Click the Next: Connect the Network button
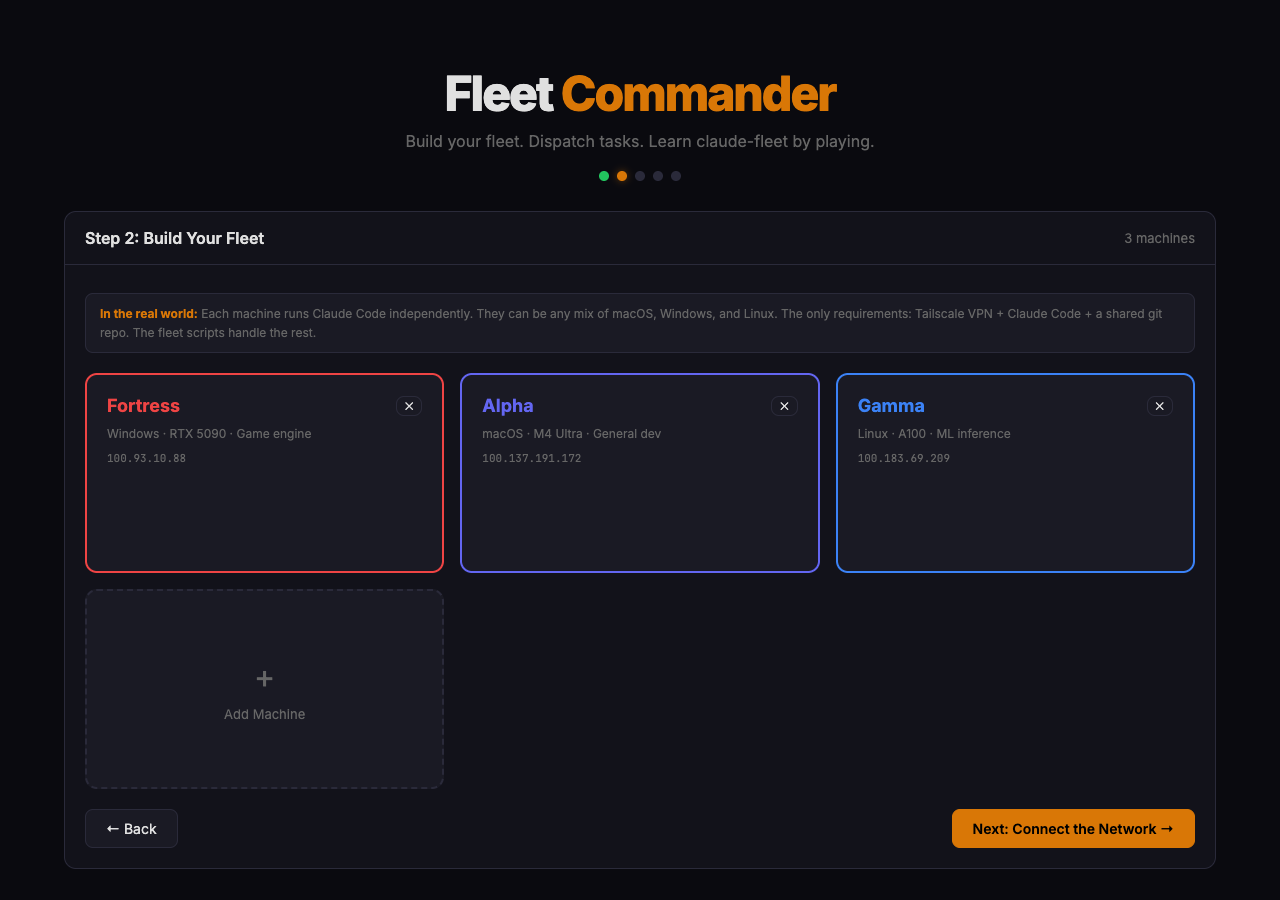Screen dimensions: 1280x900 pos(1073,828)
